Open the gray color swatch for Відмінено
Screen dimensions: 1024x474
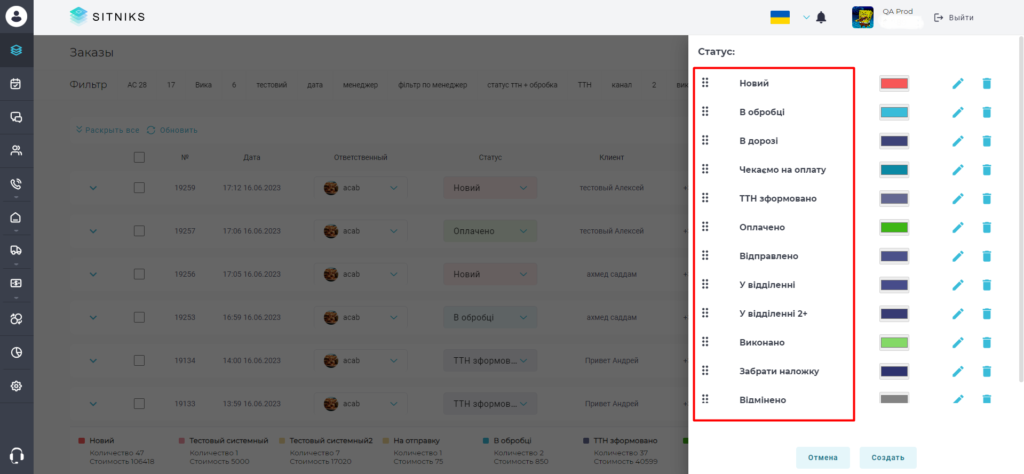[894, 399]
